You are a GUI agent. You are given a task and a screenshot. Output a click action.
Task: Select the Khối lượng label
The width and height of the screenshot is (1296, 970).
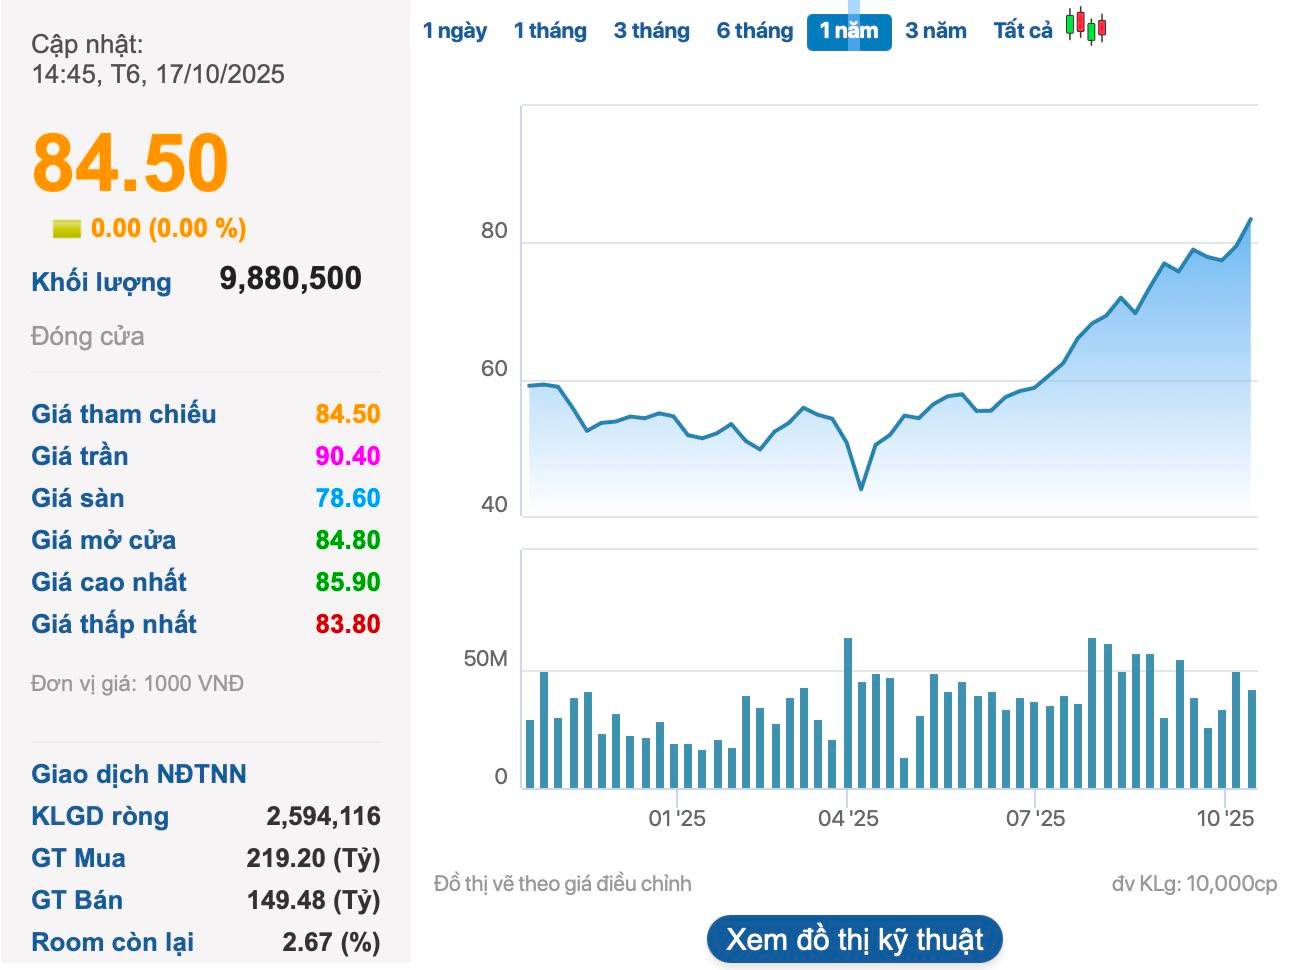click(101, 282)
